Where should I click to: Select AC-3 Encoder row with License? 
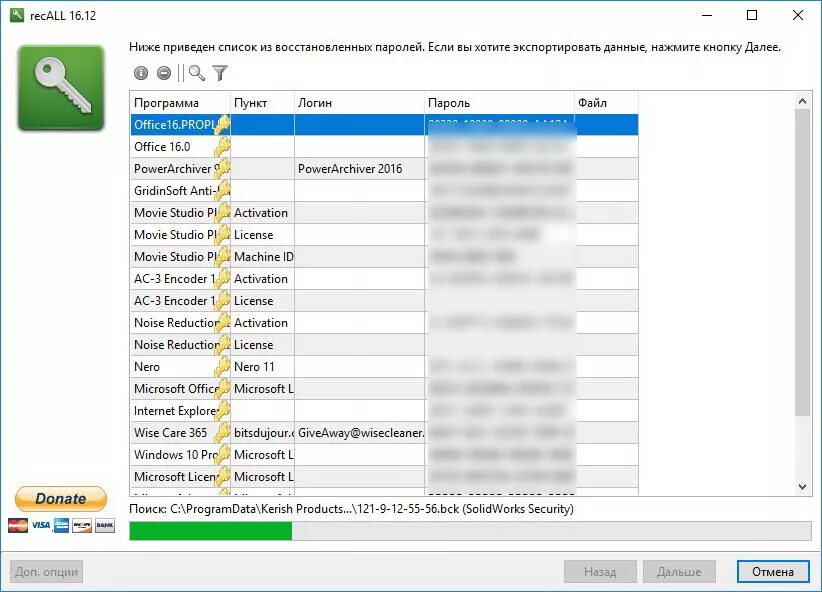click(384, 301)
